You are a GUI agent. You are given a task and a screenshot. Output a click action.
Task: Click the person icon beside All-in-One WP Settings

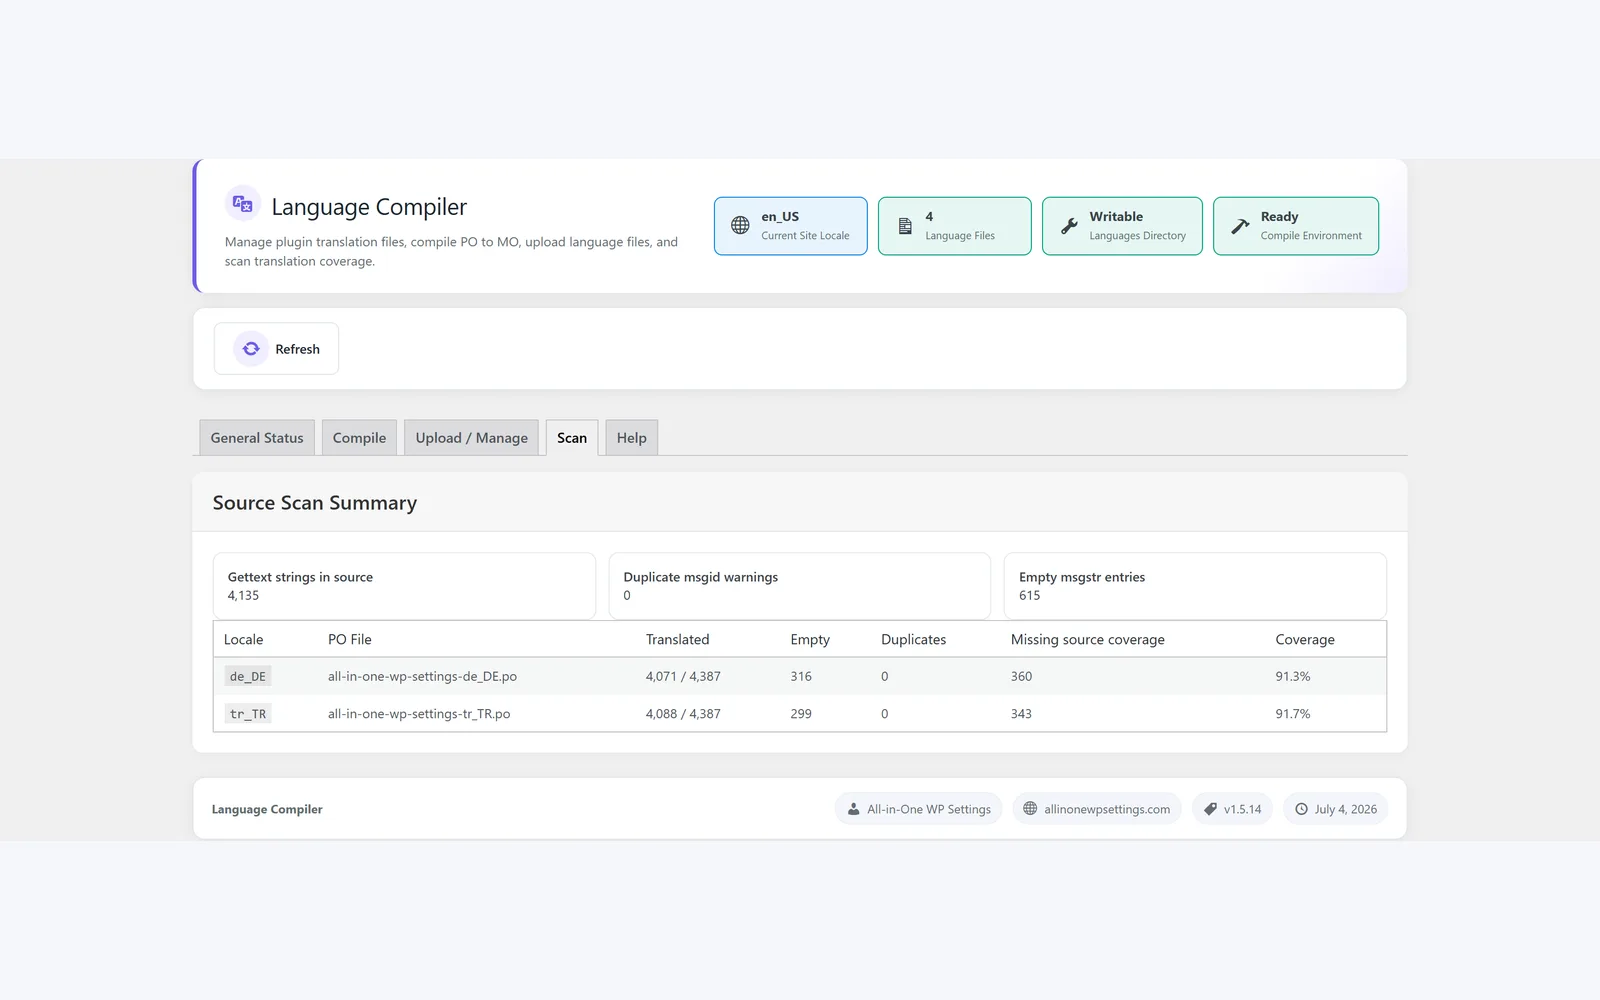[x=853, y=809]
